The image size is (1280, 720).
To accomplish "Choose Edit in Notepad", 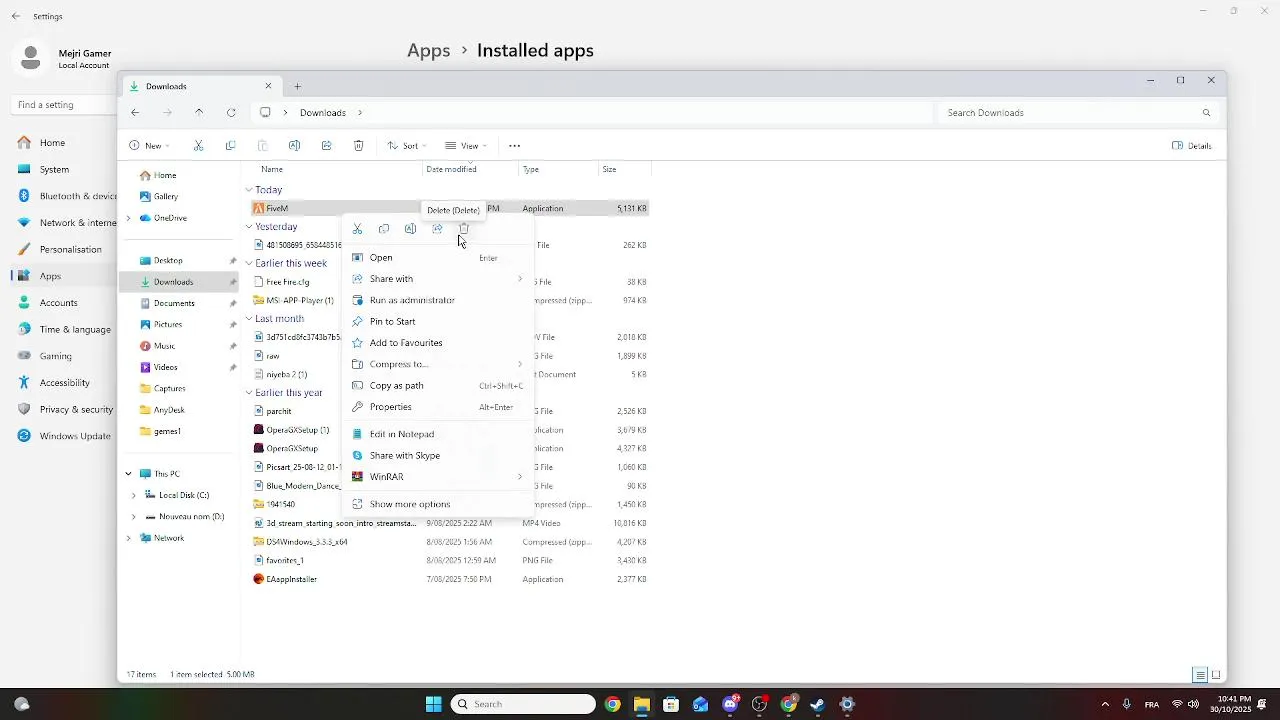I will click(439, 434).
